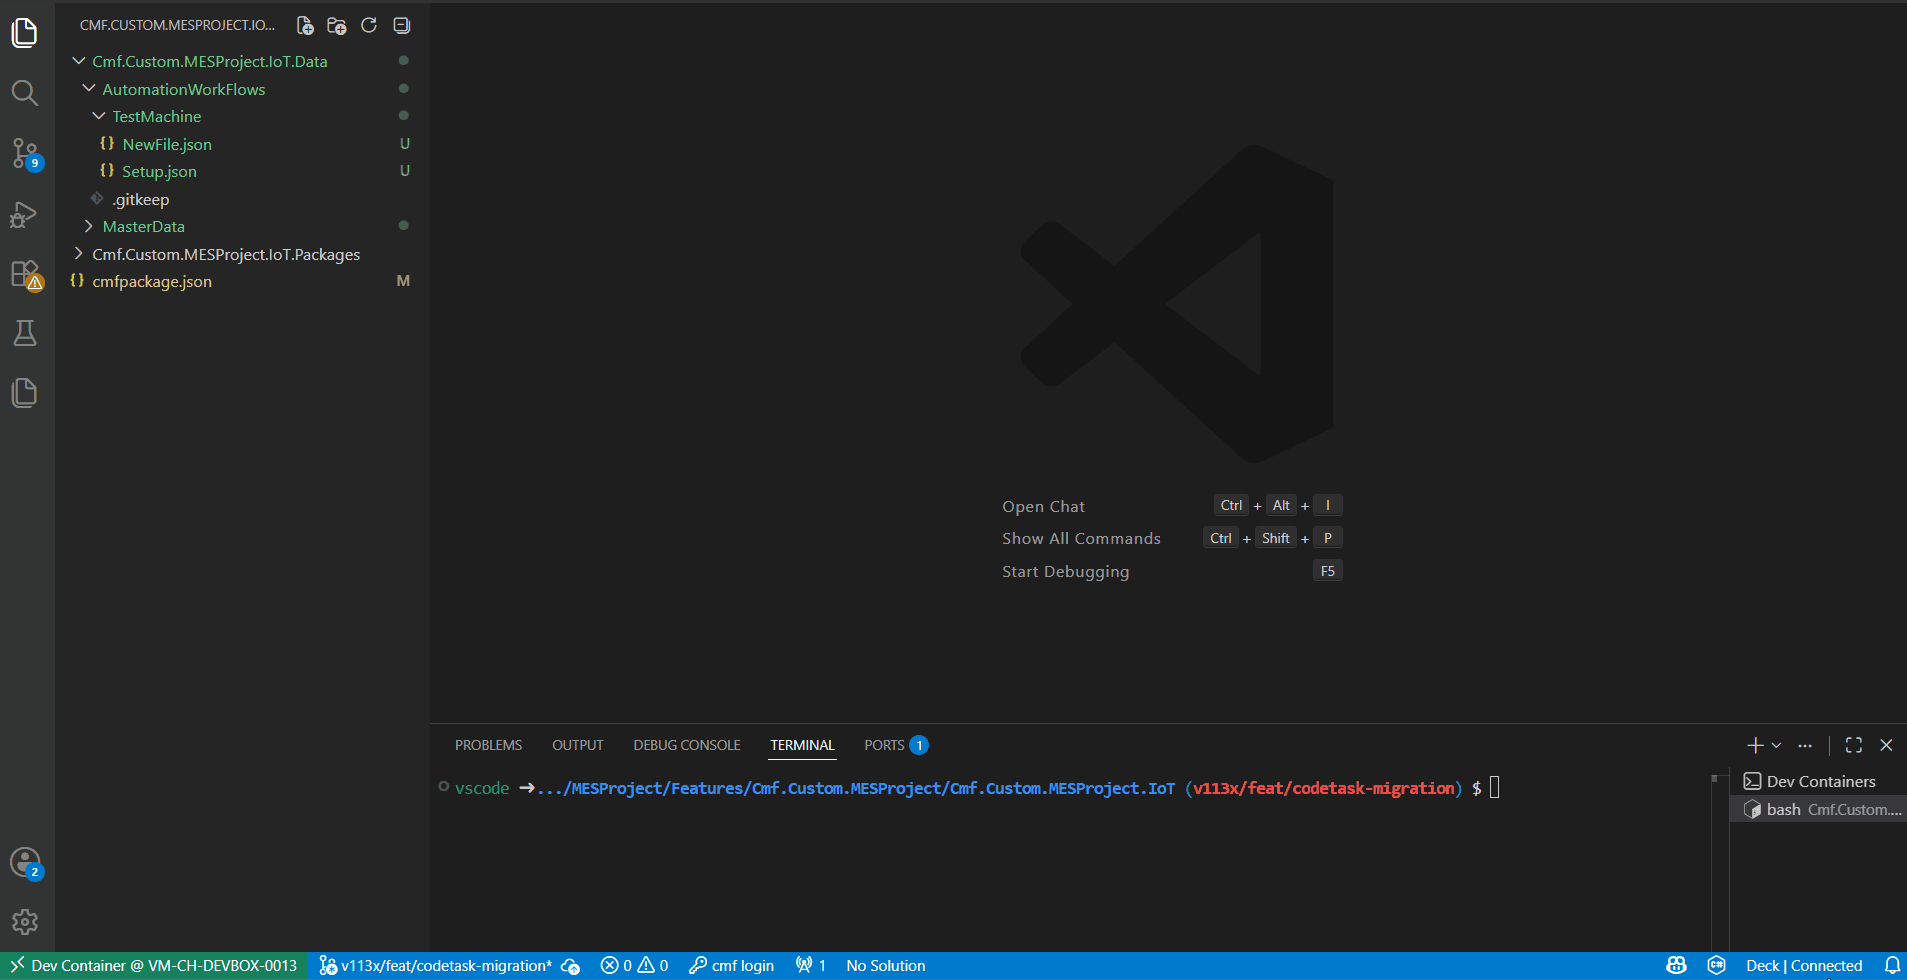Switch to the DEBUG CONSOLE tab

point(687,745)
